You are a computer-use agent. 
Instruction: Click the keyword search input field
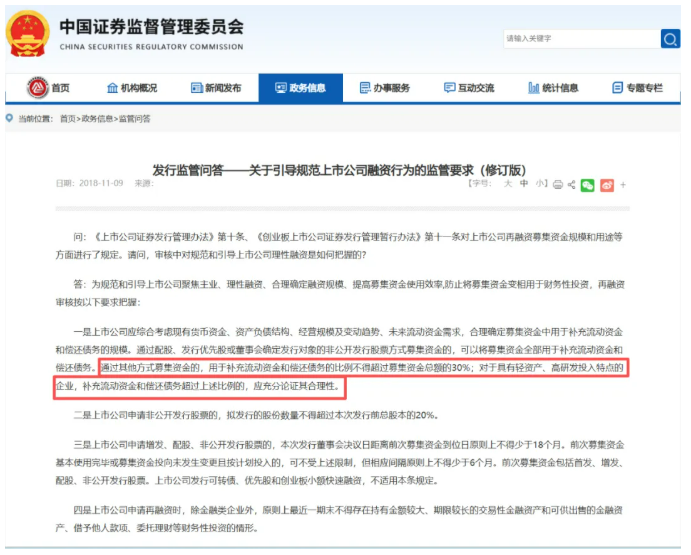click(x=580, y=39)
